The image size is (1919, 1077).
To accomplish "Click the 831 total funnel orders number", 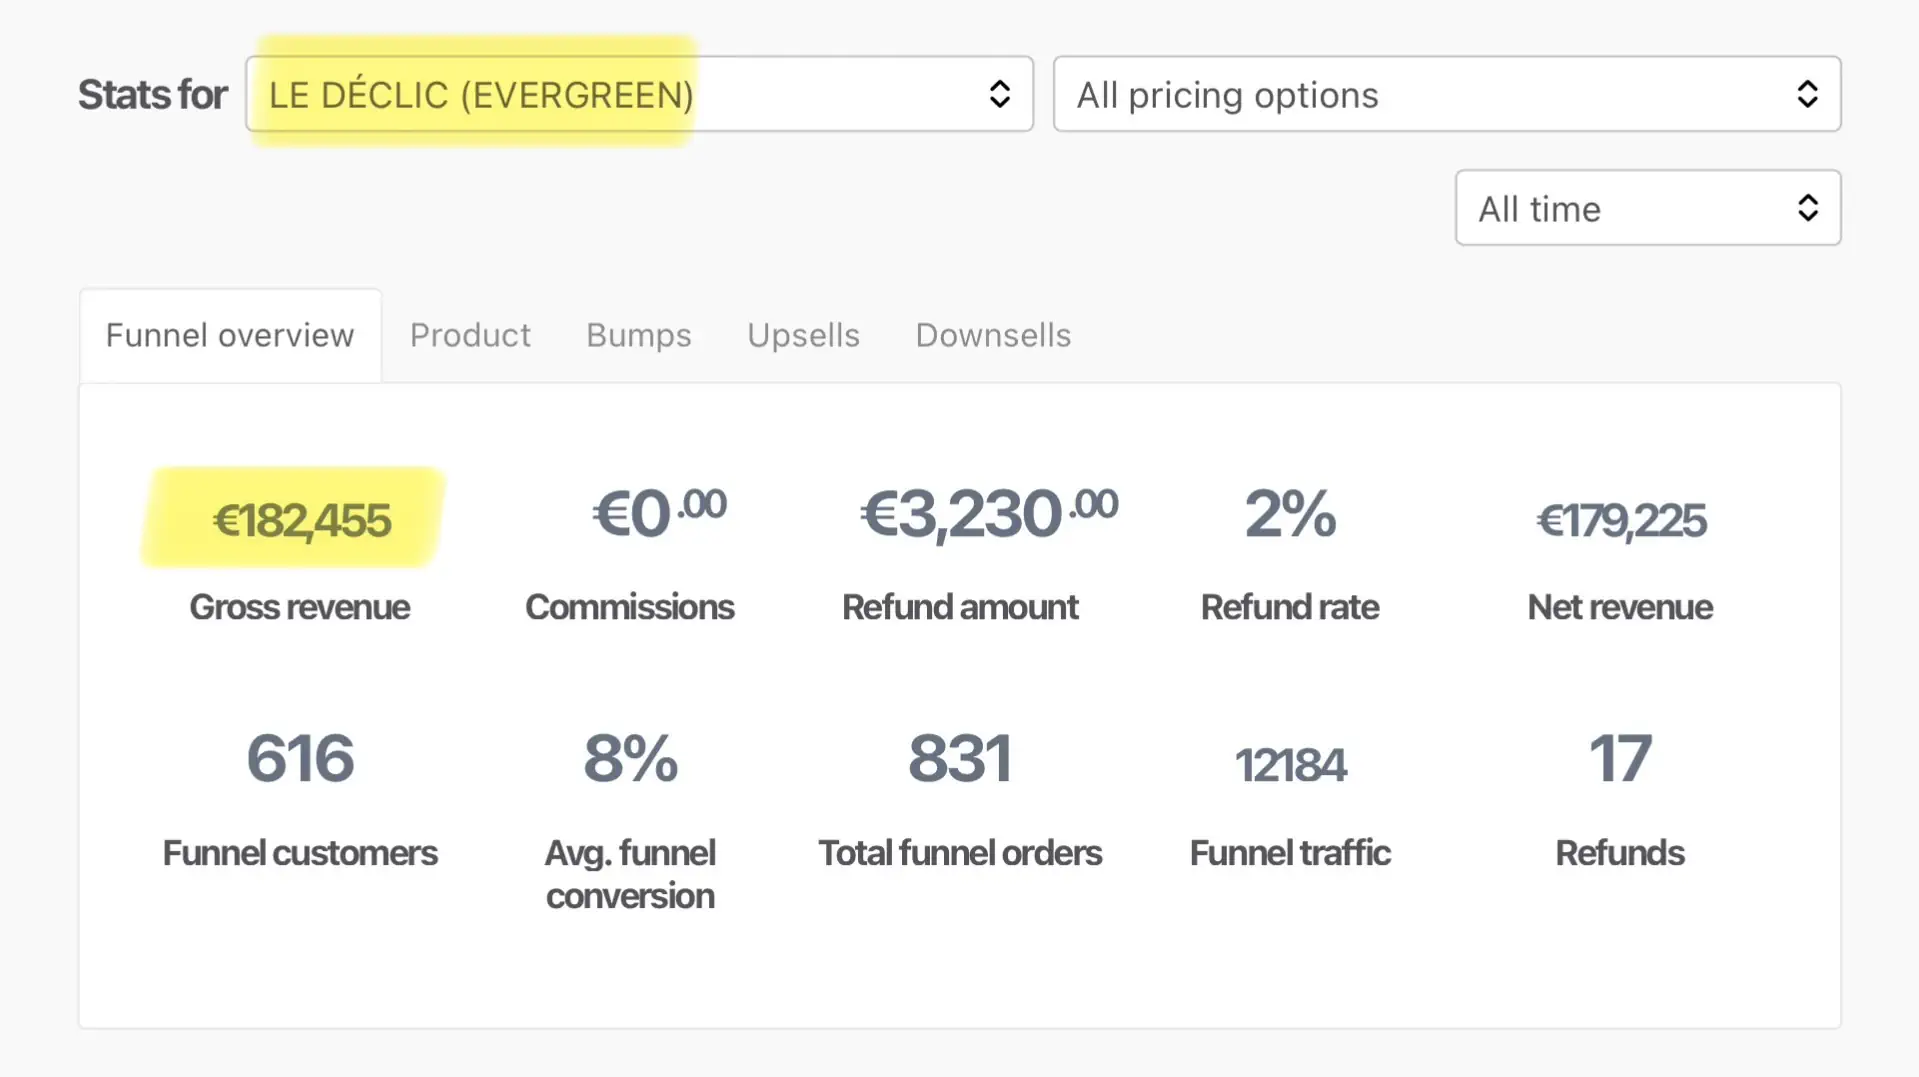I will (959, 758).
